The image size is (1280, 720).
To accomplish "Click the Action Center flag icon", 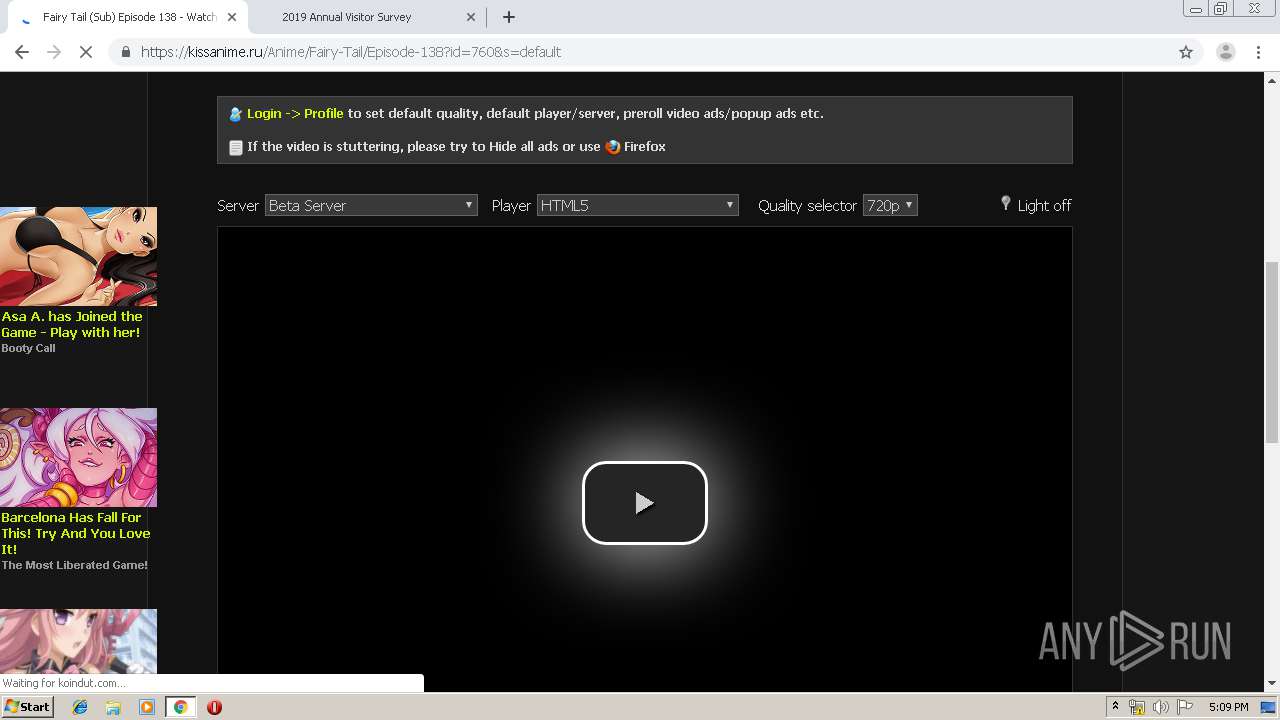I will tap(1184, 707).
